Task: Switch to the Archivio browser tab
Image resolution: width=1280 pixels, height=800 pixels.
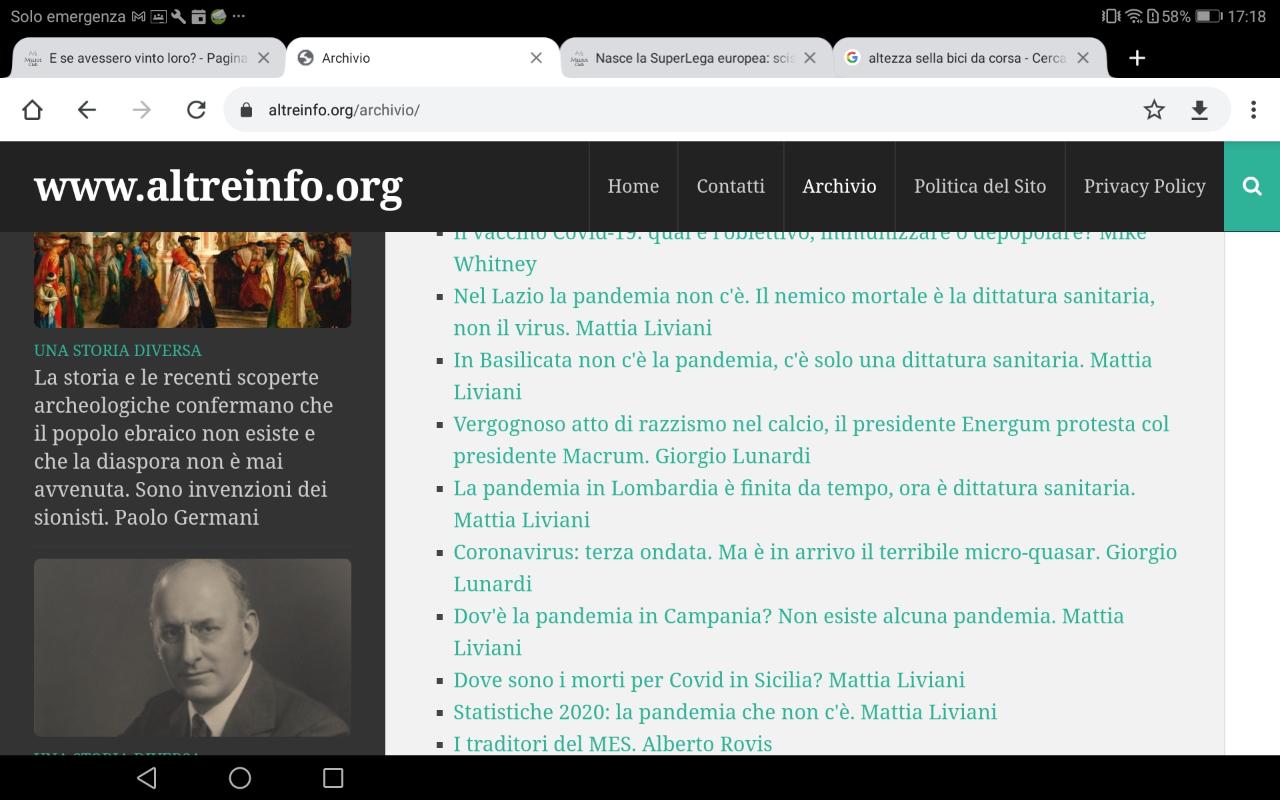Action: [421, 58]
